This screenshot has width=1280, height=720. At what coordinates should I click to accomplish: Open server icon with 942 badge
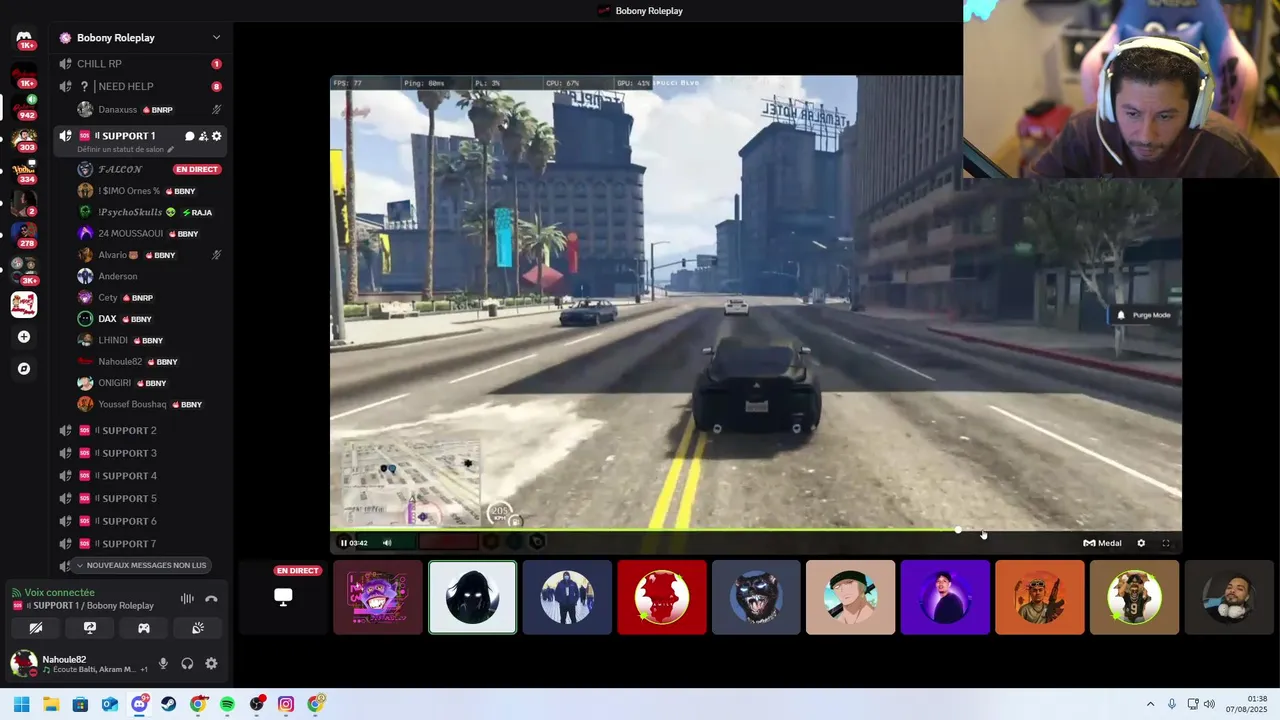tap(24, 106)
